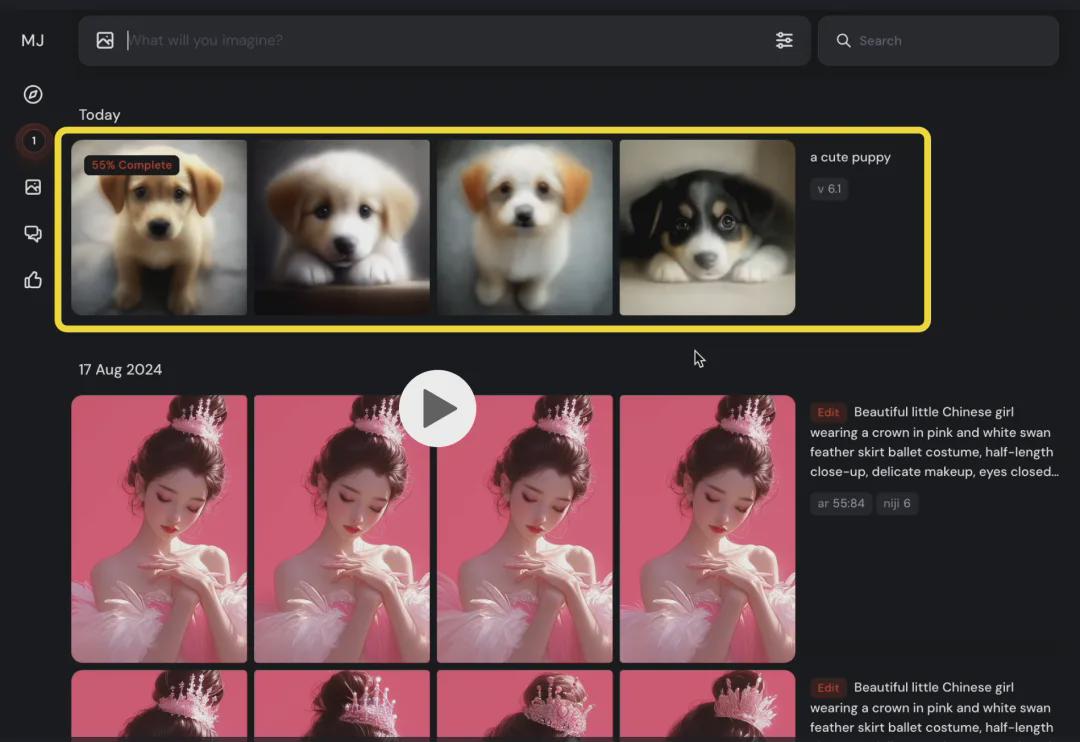Image resolution: width=1080 pixels, height=742 pixels.
Task: Click the Edit tag in 17 Aug first row
Action: pos(828,412)
